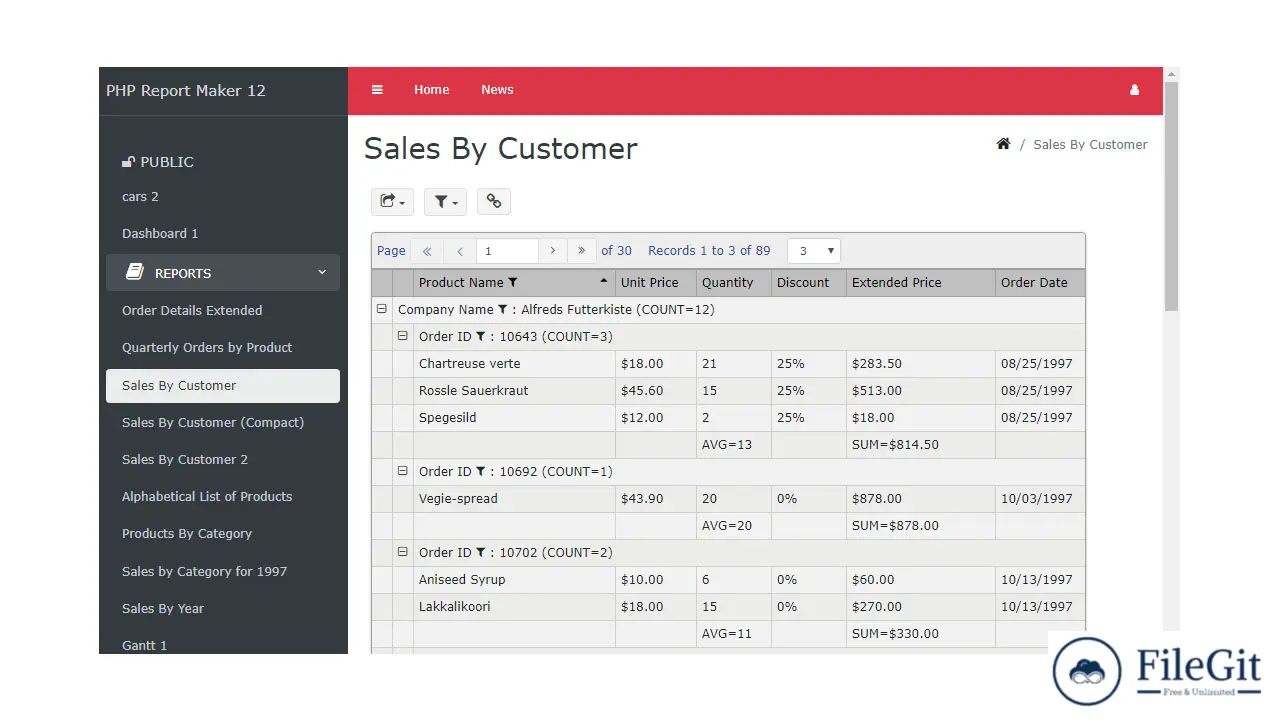Open Sales By Customer 2 report
Viewport: 1280px width, 720px height.
tap(185, 460)
